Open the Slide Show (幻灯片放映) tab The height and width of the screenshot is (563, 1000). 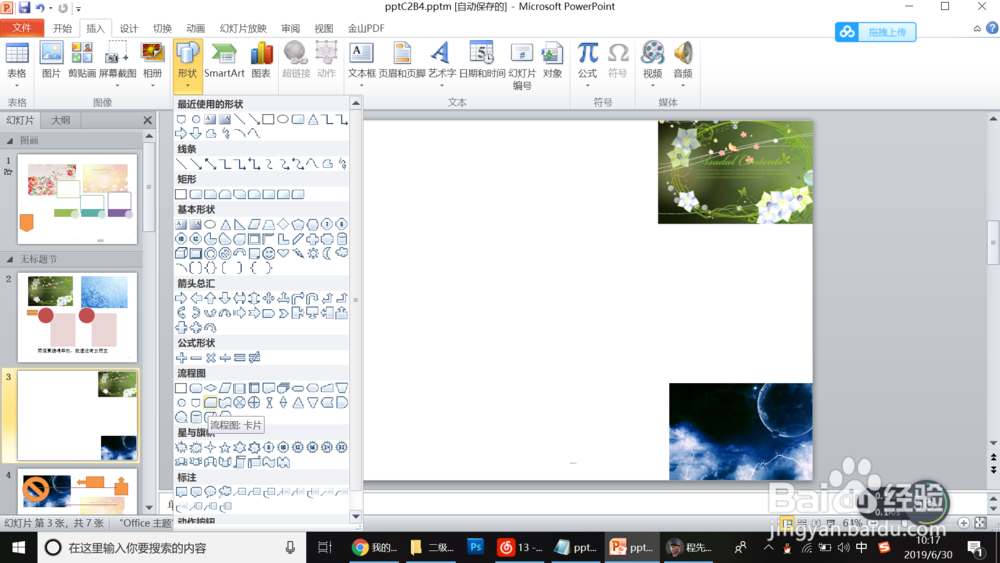point(243,28)
